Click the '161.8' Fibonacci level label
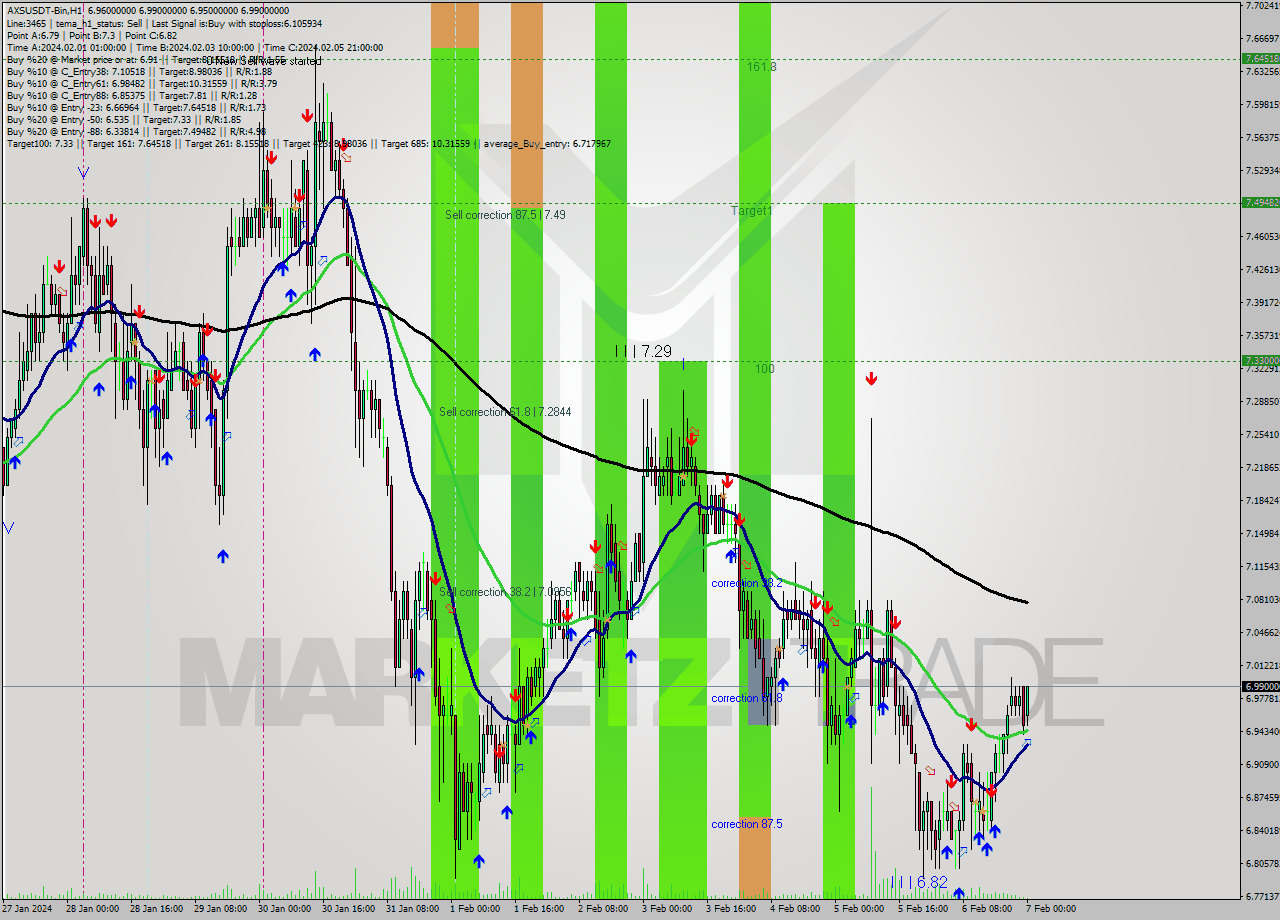The height and width of the screenshot is (920, 1280). click(x=762, y=67)
